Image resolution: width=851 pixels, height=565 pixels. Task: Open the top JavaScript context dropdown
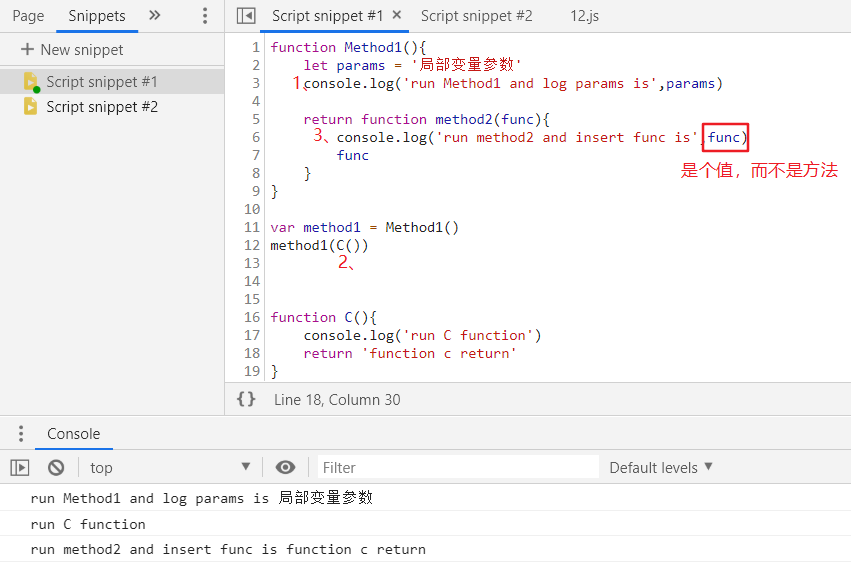click(x=170, y=467)
